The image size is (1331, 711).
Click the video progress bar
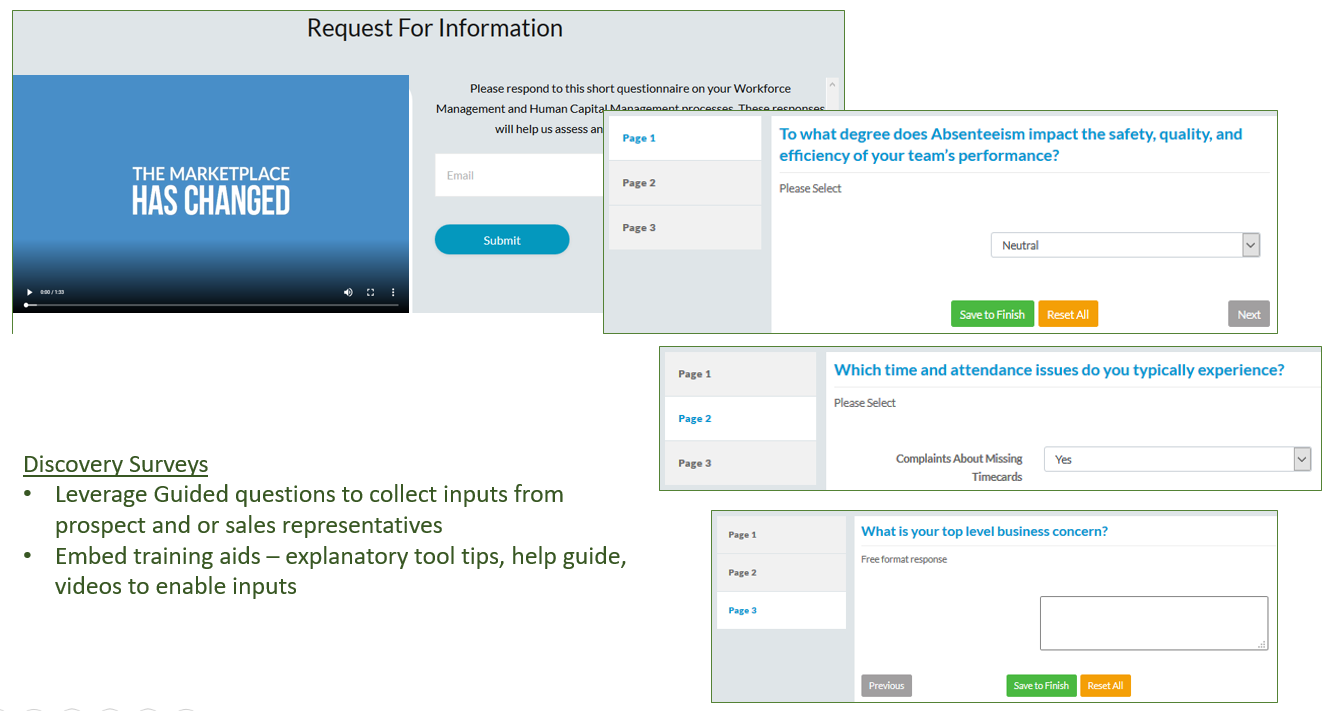[x=200, y=304]
